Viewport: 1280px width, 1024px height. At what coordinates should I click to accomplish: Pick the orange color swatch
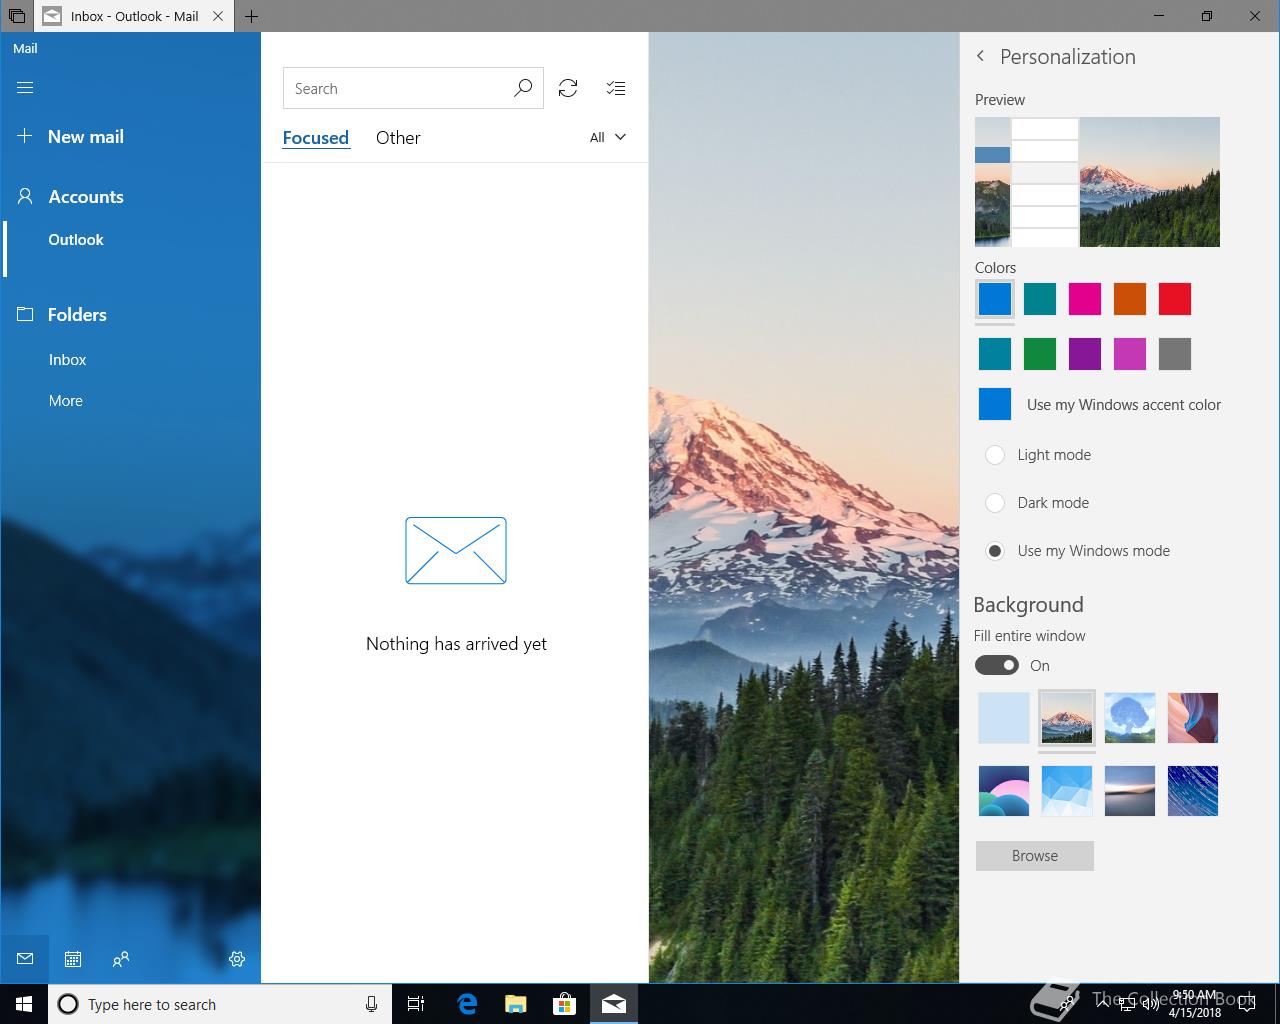[1130, 299]
